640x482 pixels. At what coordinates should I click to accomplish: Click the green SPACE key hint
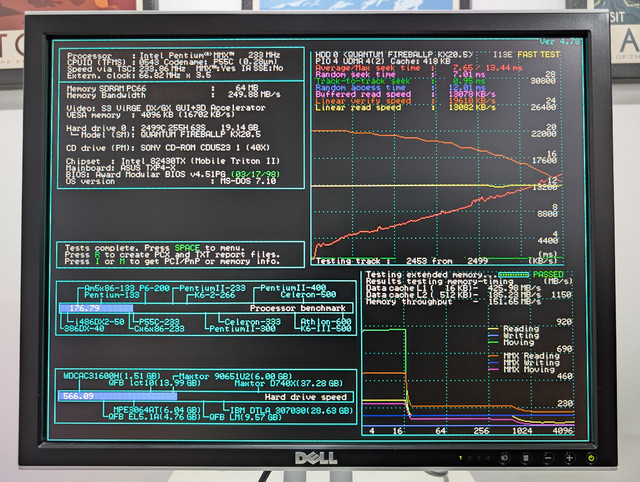coord(187,248)
